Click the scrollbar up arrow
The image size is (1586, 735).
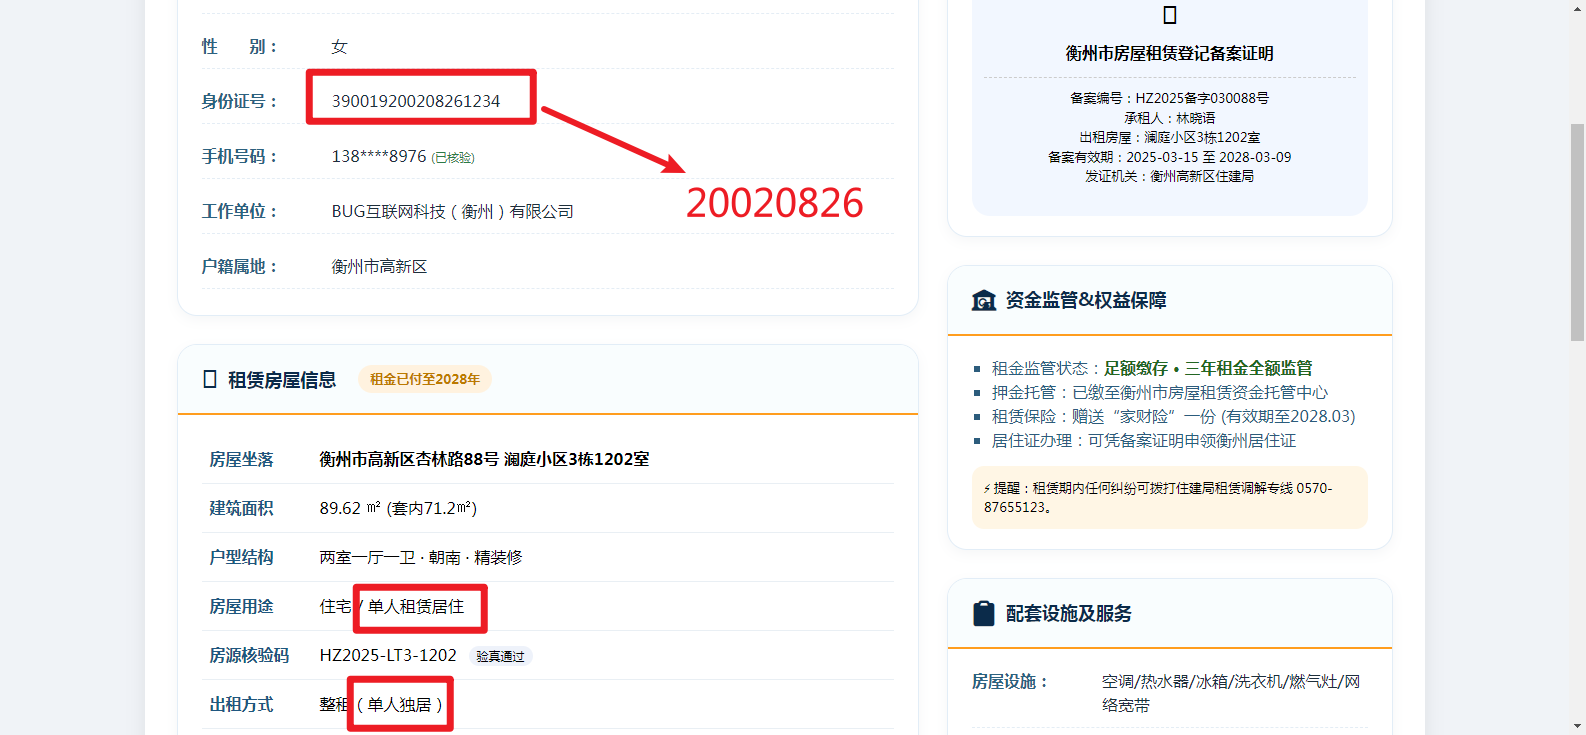[1577, 8]
